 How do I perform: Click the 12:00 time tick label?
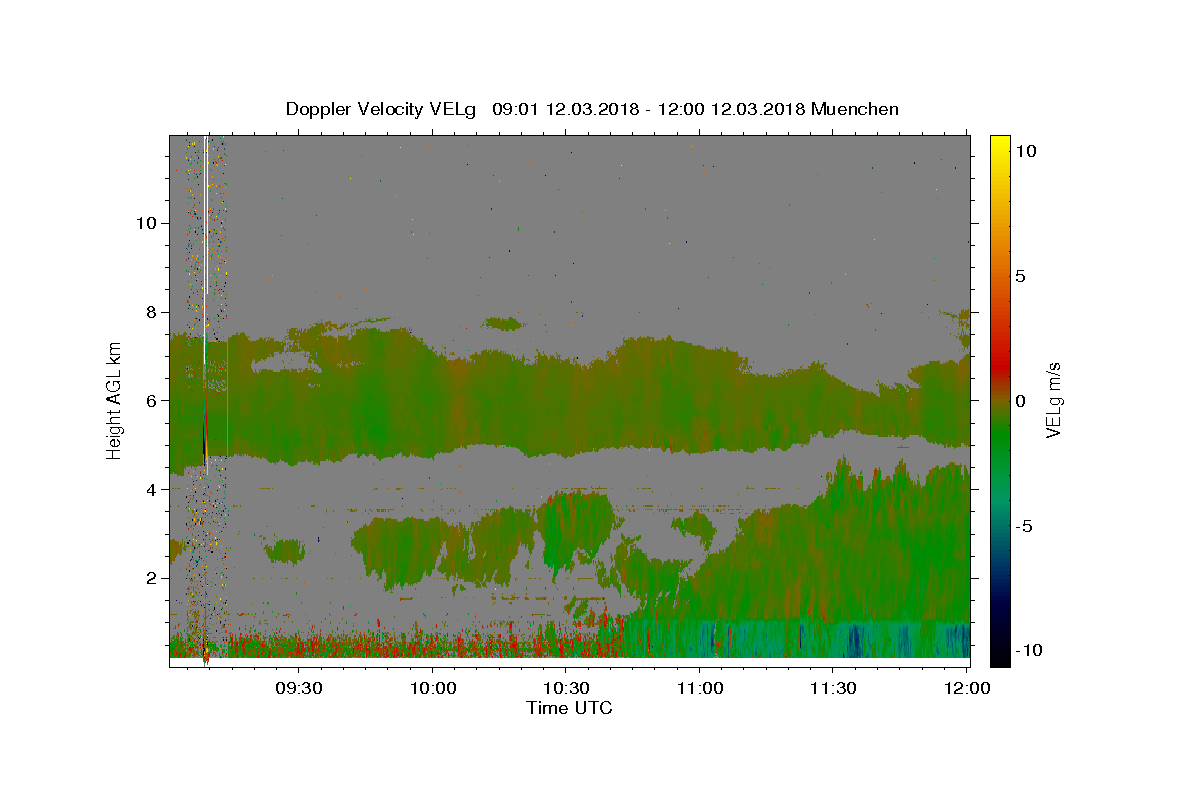pos(967,689)
